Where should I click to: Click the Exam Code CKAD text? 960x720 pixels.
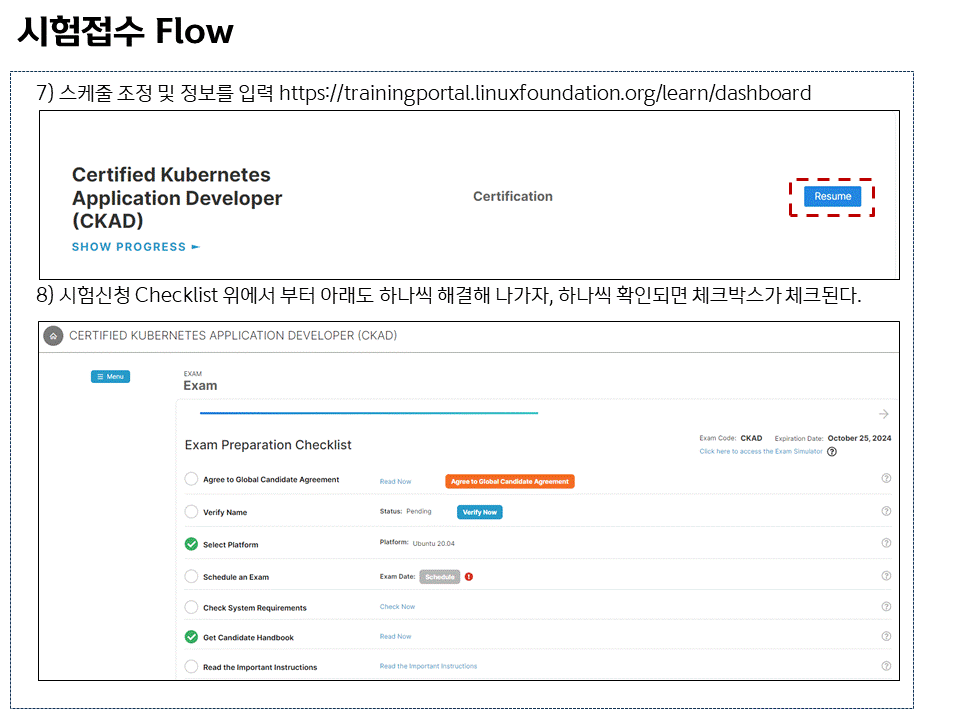pyautogui.click(x=730, y=438)
